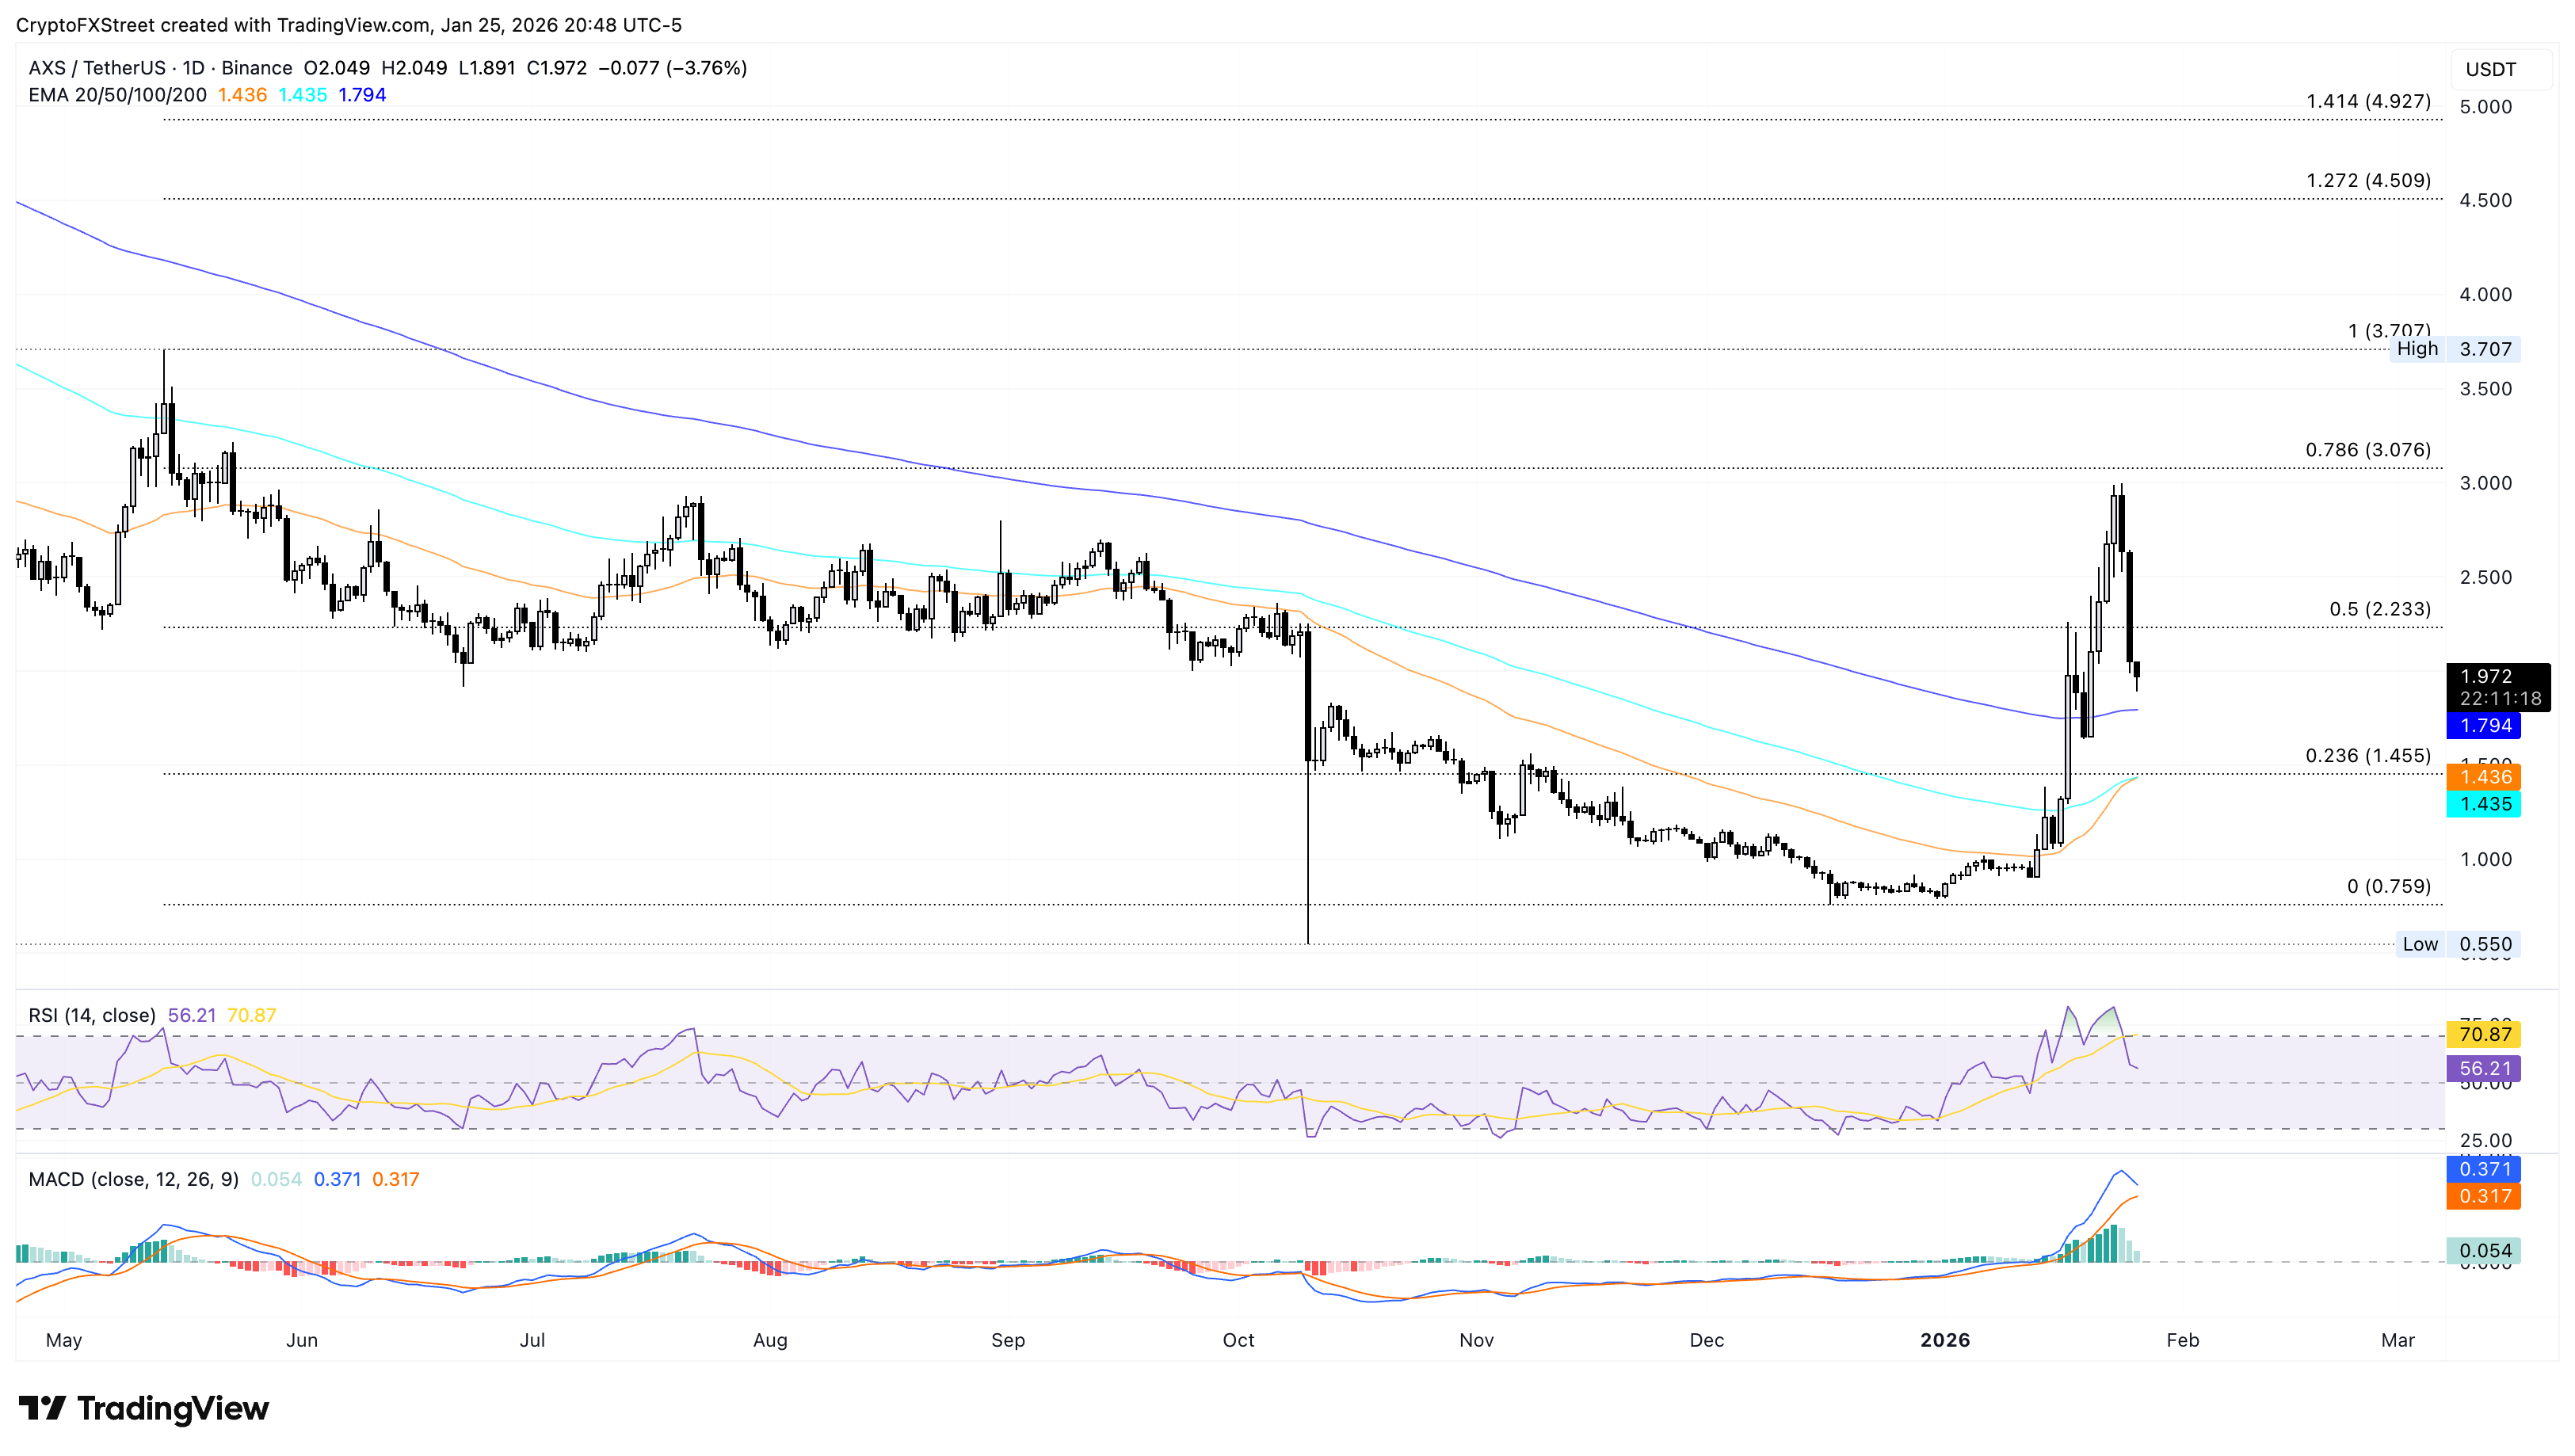Click the 2026 date label on time axis
Image resolution: width=2575 pixels, height=1456 pixels.
(x=1944, y=1340)
